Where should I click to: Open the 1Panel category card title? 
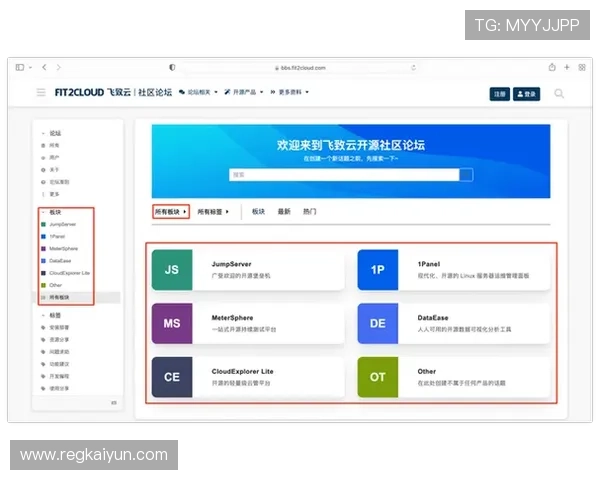click(x=429, y=264)
